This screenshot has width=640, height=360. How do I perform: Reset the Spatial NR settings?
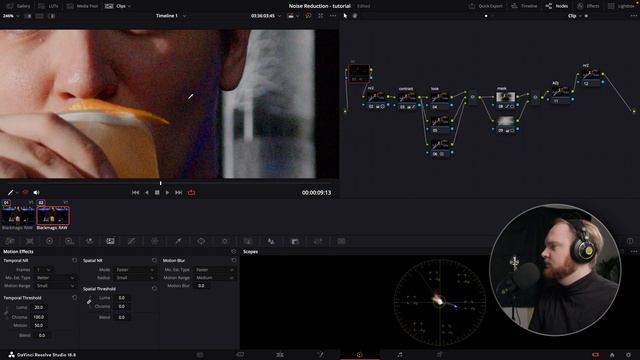154,260
